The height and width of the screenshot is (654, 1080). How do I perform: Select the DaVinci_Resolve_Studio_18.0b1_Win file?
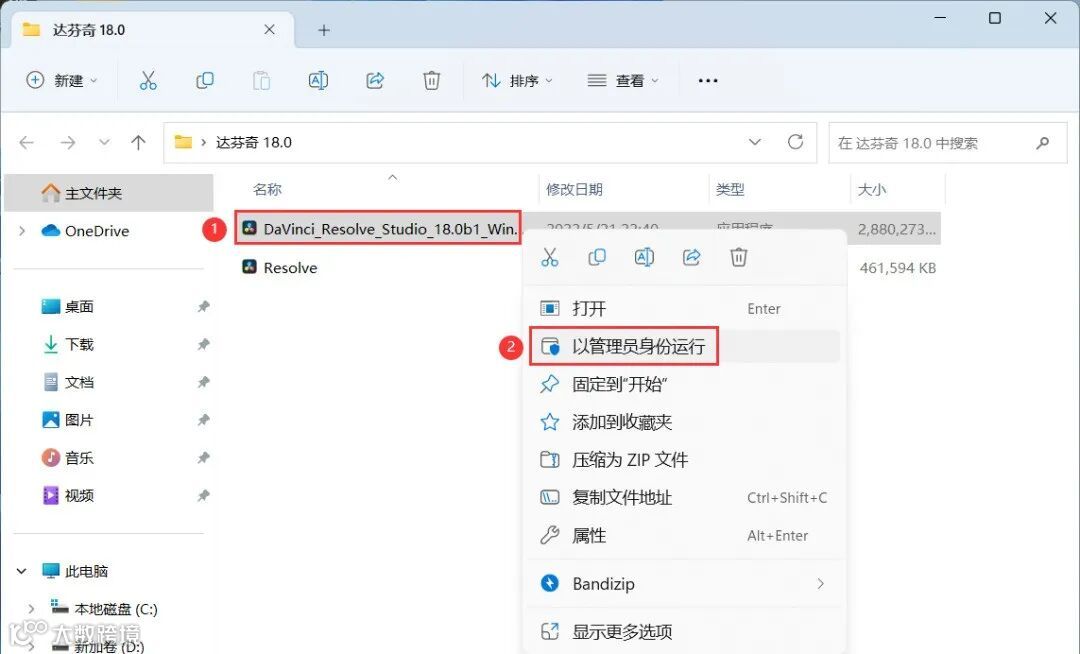[378, 229]
